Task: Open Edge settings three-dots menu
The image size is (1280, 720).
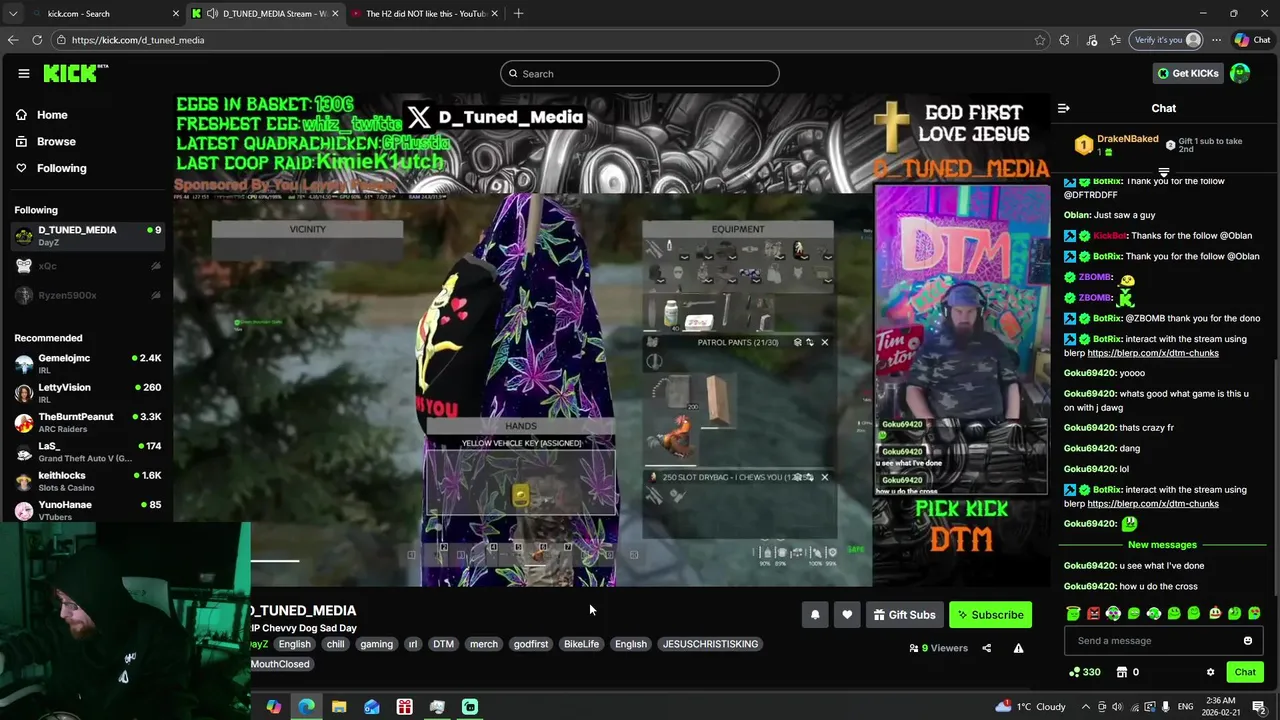Action: pos(1216,40)
